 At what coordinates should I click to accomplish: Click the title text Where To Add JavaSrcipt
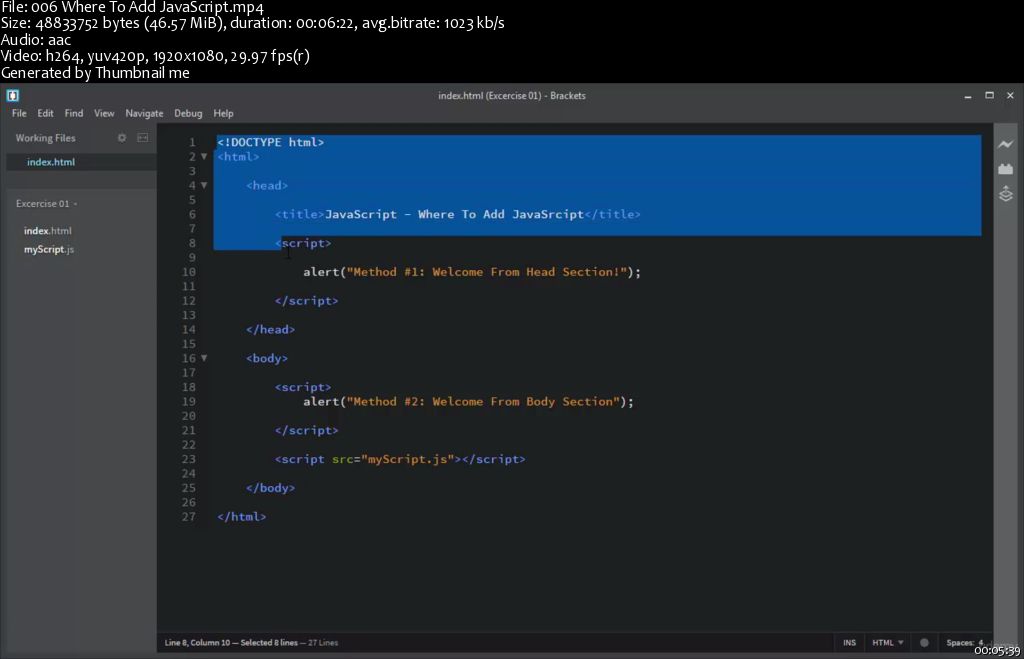pyautogui.click(x=501, y=214)
